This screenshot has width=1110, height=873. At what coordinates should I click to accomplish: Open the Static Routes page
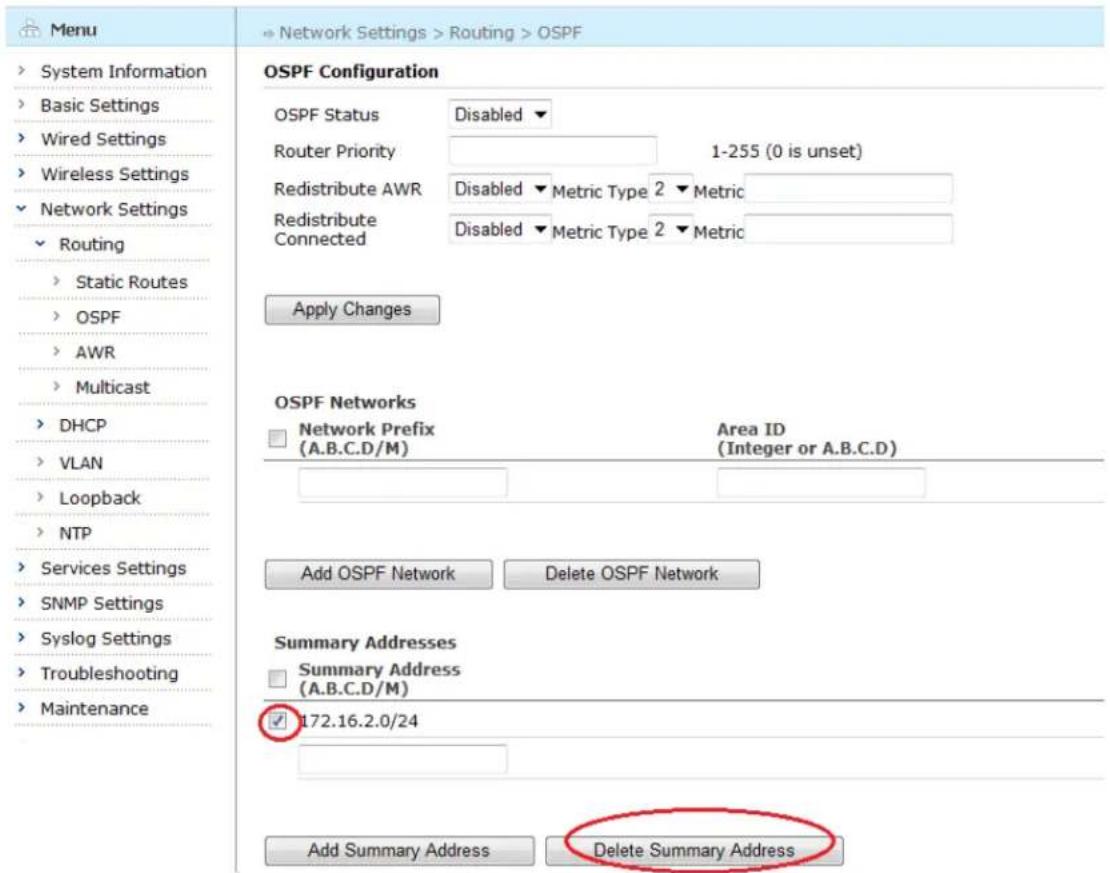(x=132, y=282)
